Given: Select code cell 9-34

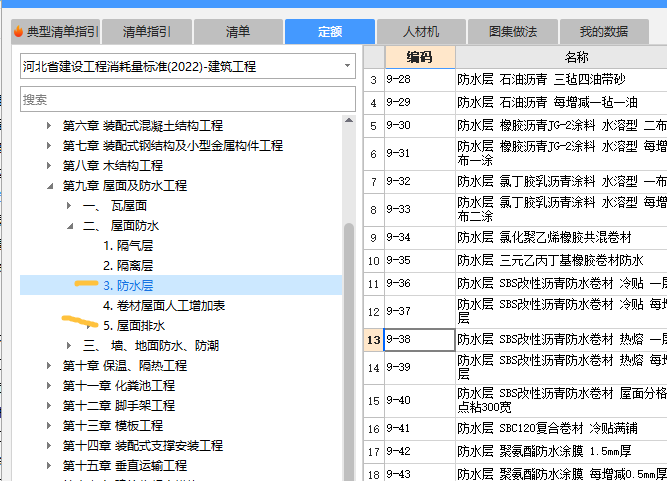Looking at the screenshot, I should [x=420, y=237].
